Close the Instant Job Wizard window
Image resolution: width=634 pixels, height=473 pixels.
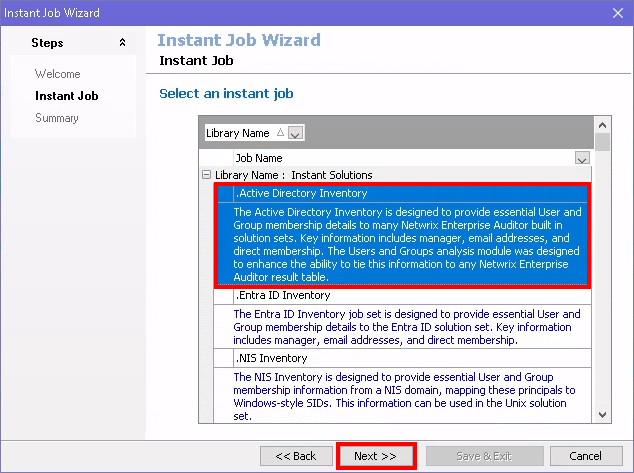[x=617, y=13]
